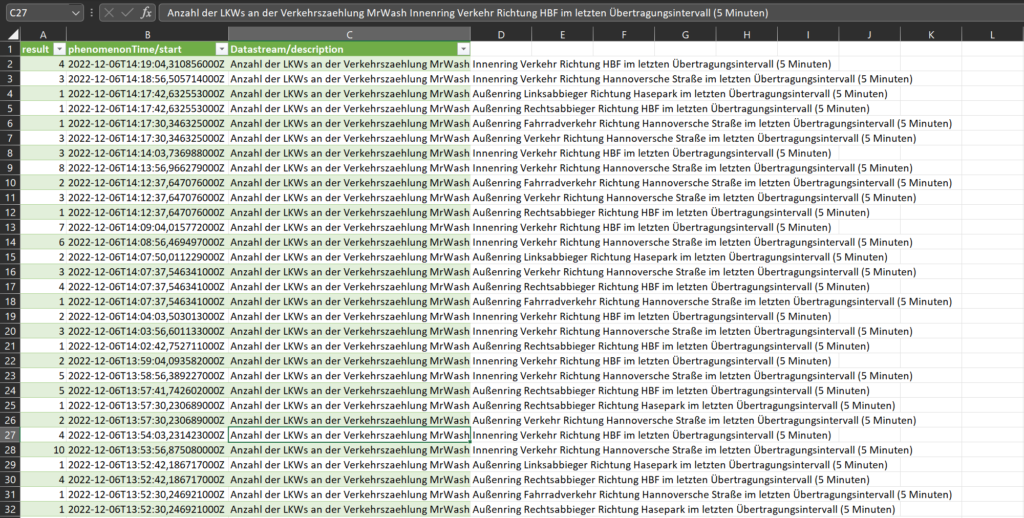Select the description cell in row 2
The width and height of the screenshot is (1024, 518).
coord(349,64)
